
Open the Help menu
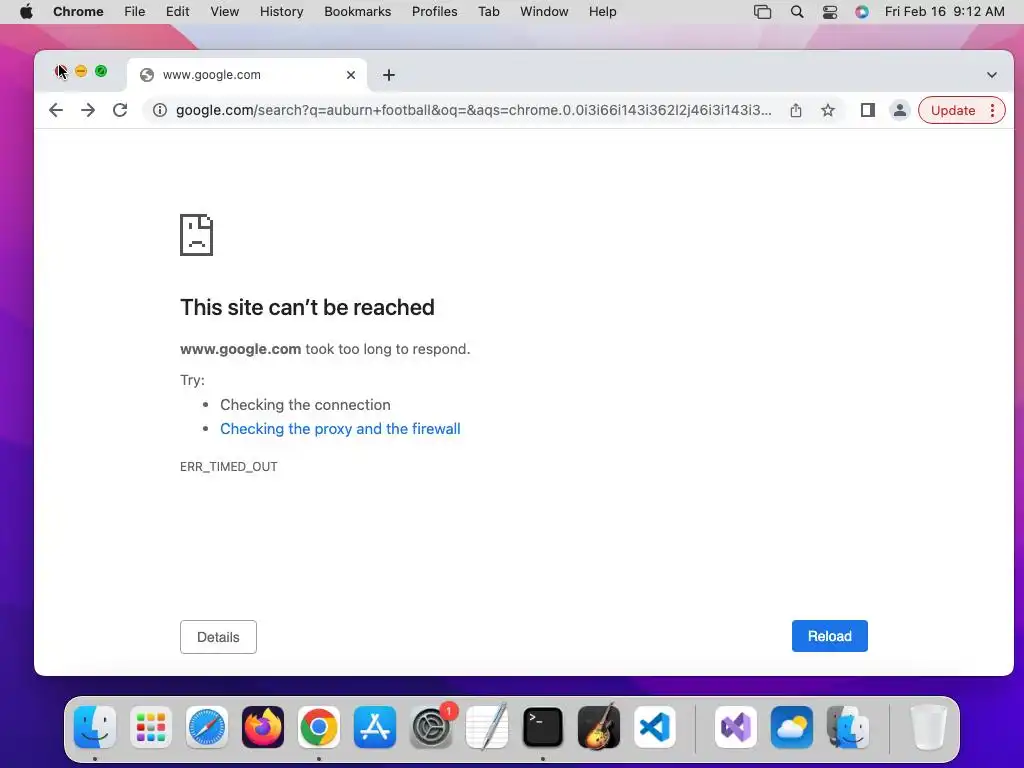(x=602, y=12)
